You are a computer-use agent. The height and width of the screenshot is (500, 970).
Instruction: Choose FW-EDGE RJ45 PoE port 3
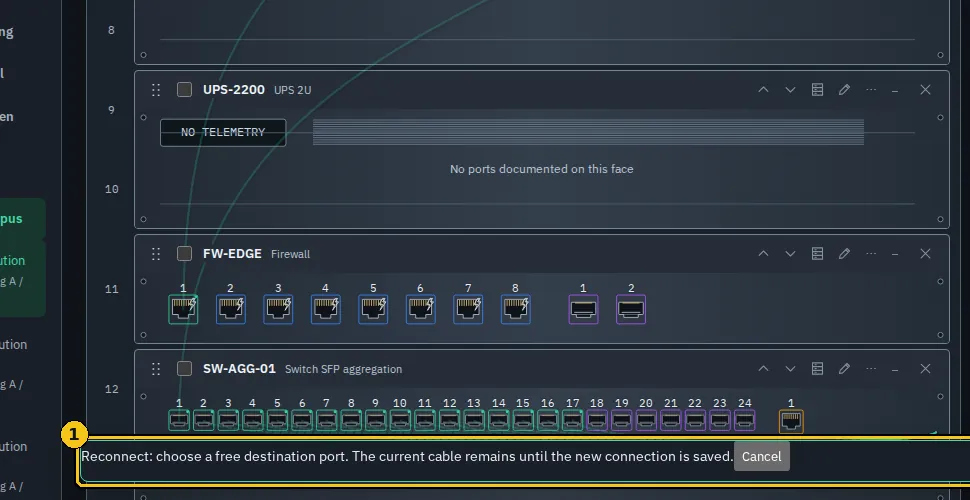(278, 309)
